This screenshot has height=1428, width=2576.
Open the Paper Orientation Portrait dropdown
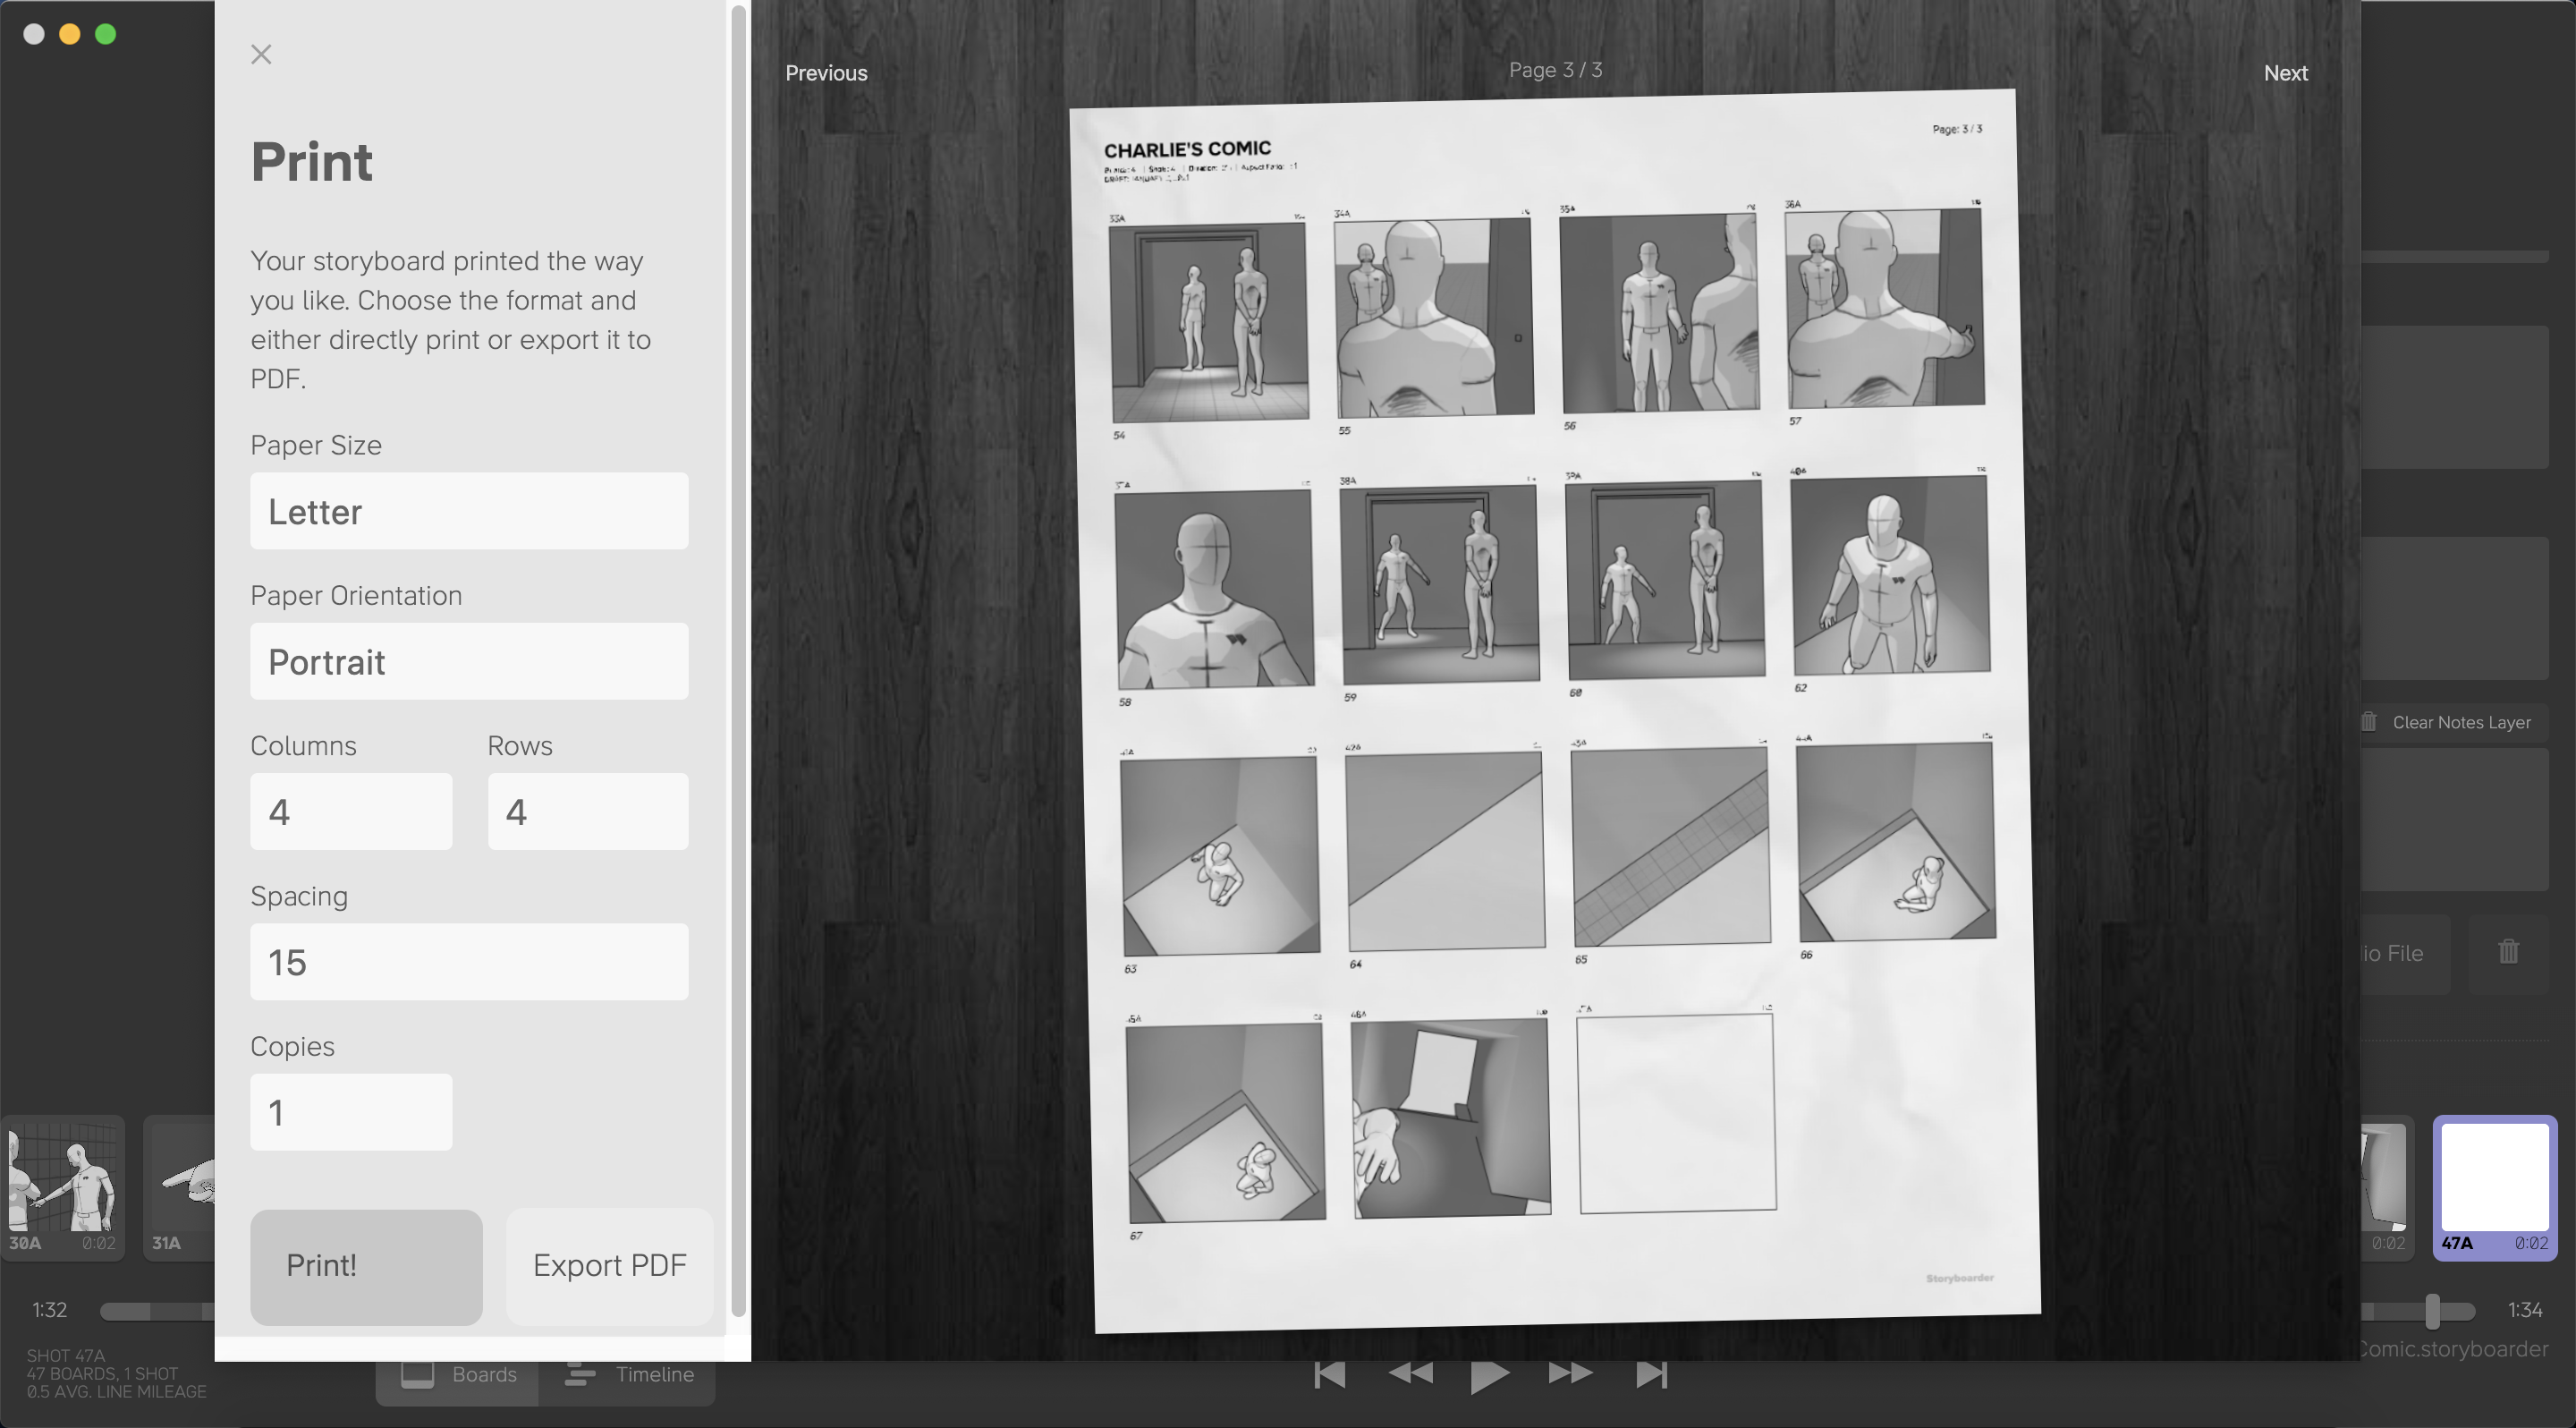(x=469, y=661)
